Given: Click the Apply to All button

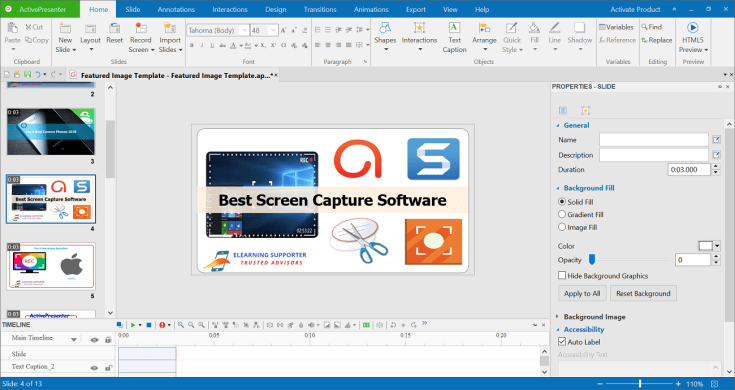Looking at the screenshot, I should tap(582, 293).
